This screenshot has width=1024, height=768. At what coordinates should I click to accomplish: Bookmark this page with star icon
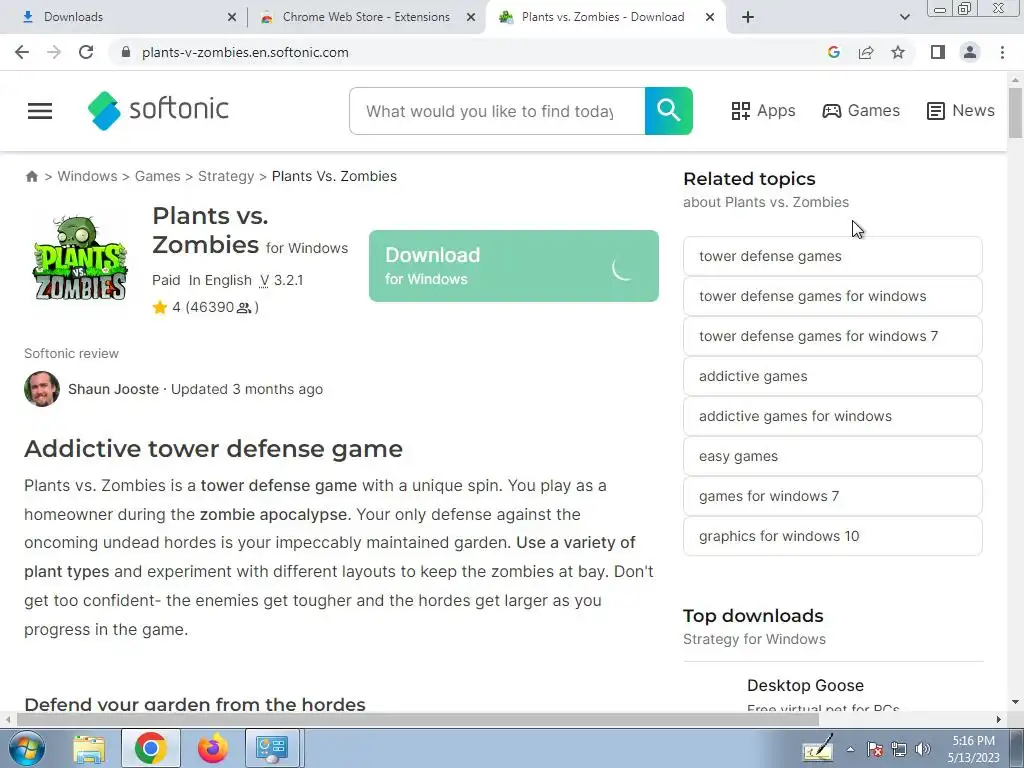pos(898,52)
